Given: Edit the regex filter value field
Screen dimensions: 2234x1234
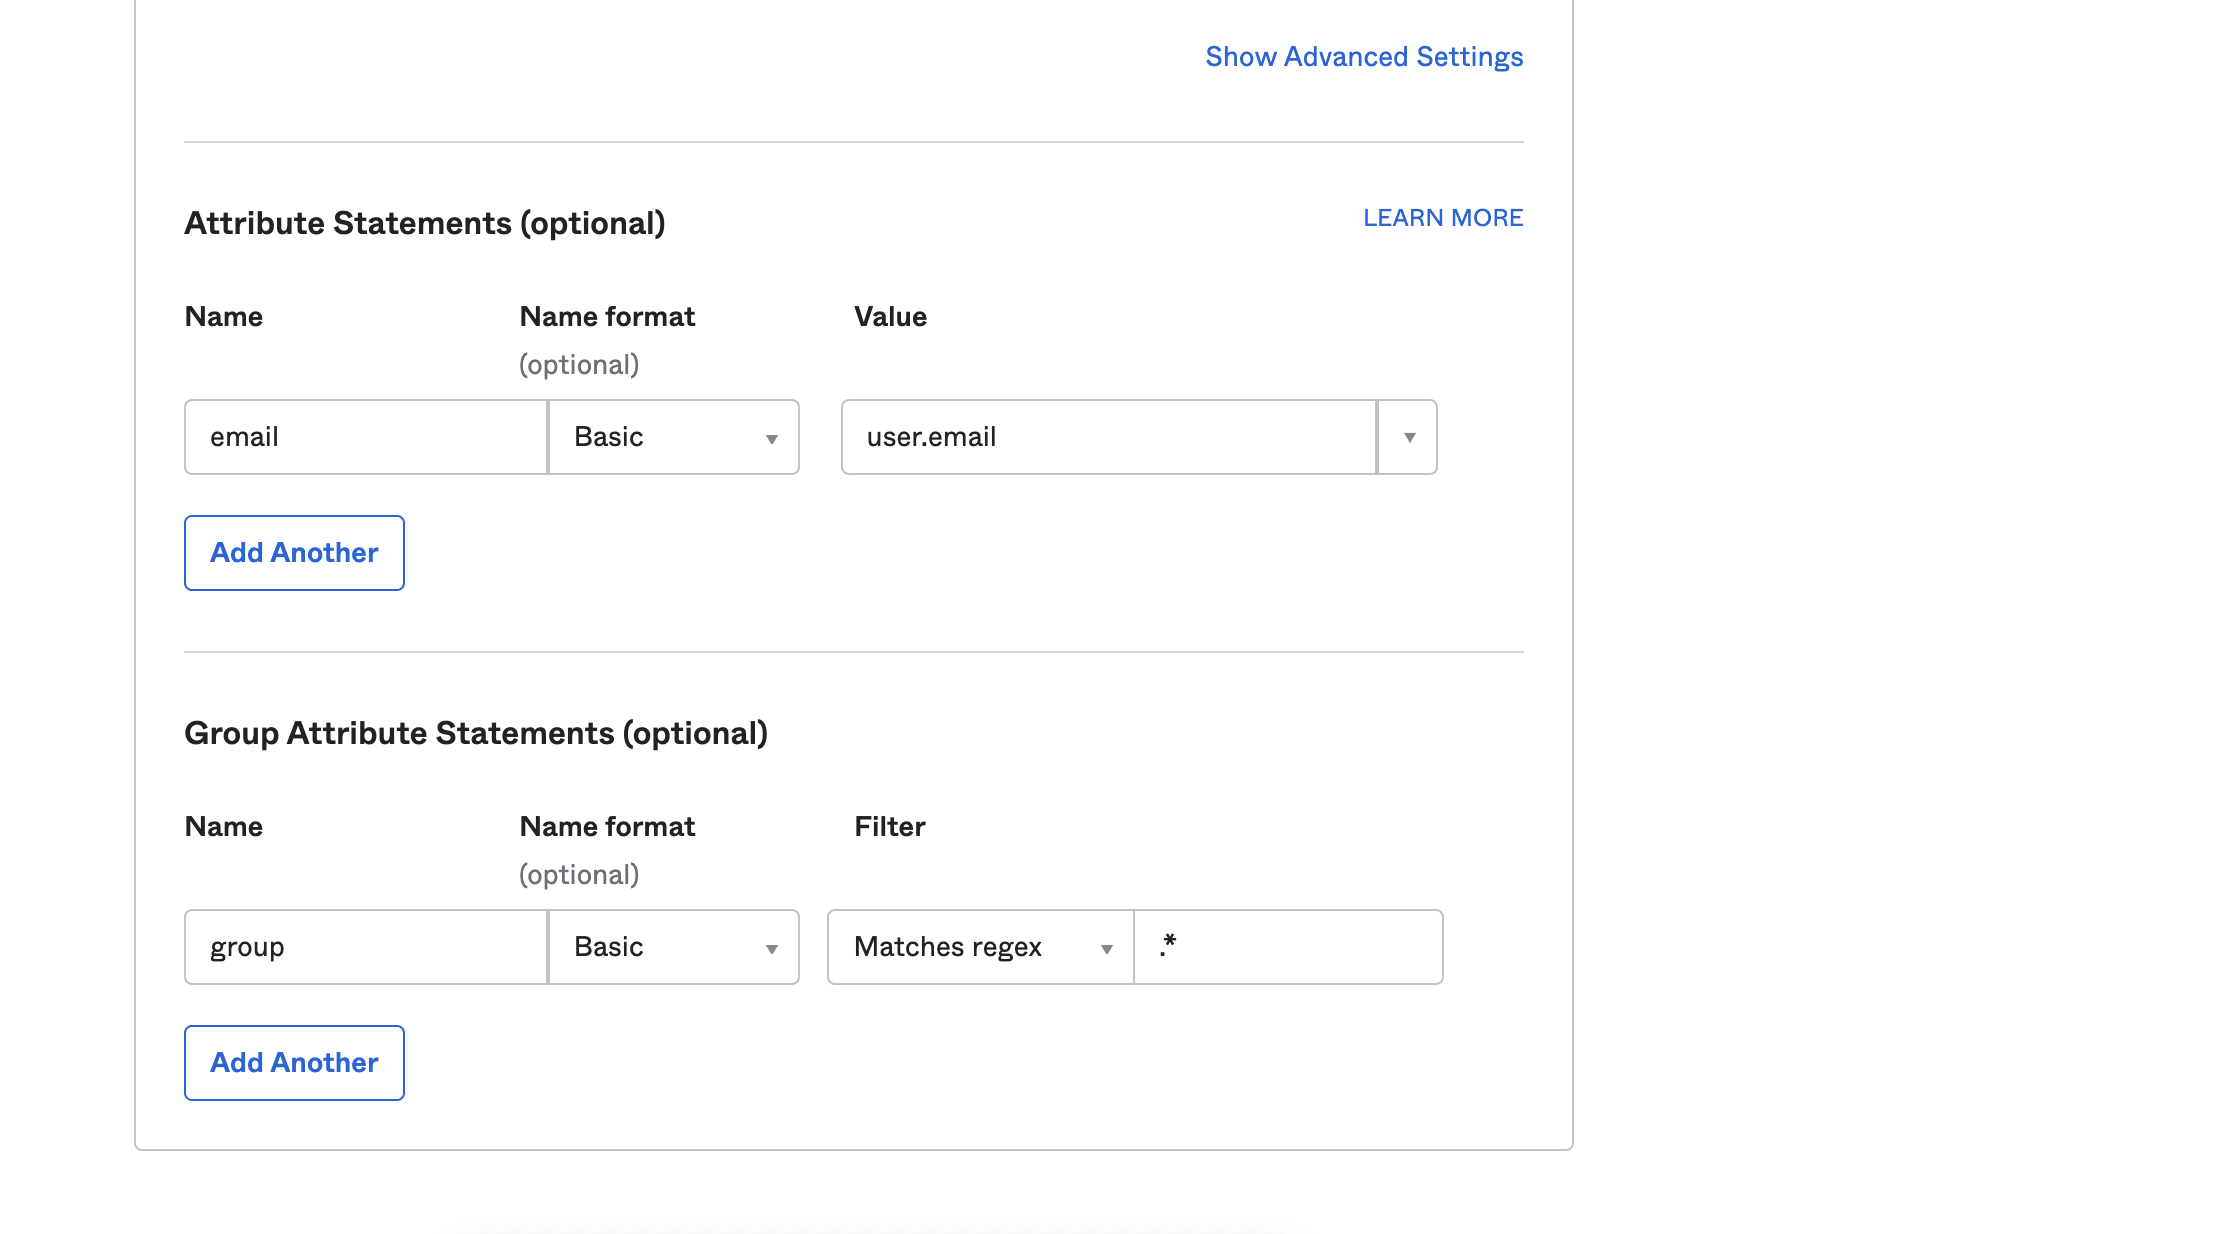Looking at the screenshot, I should tap(1288, 947).
